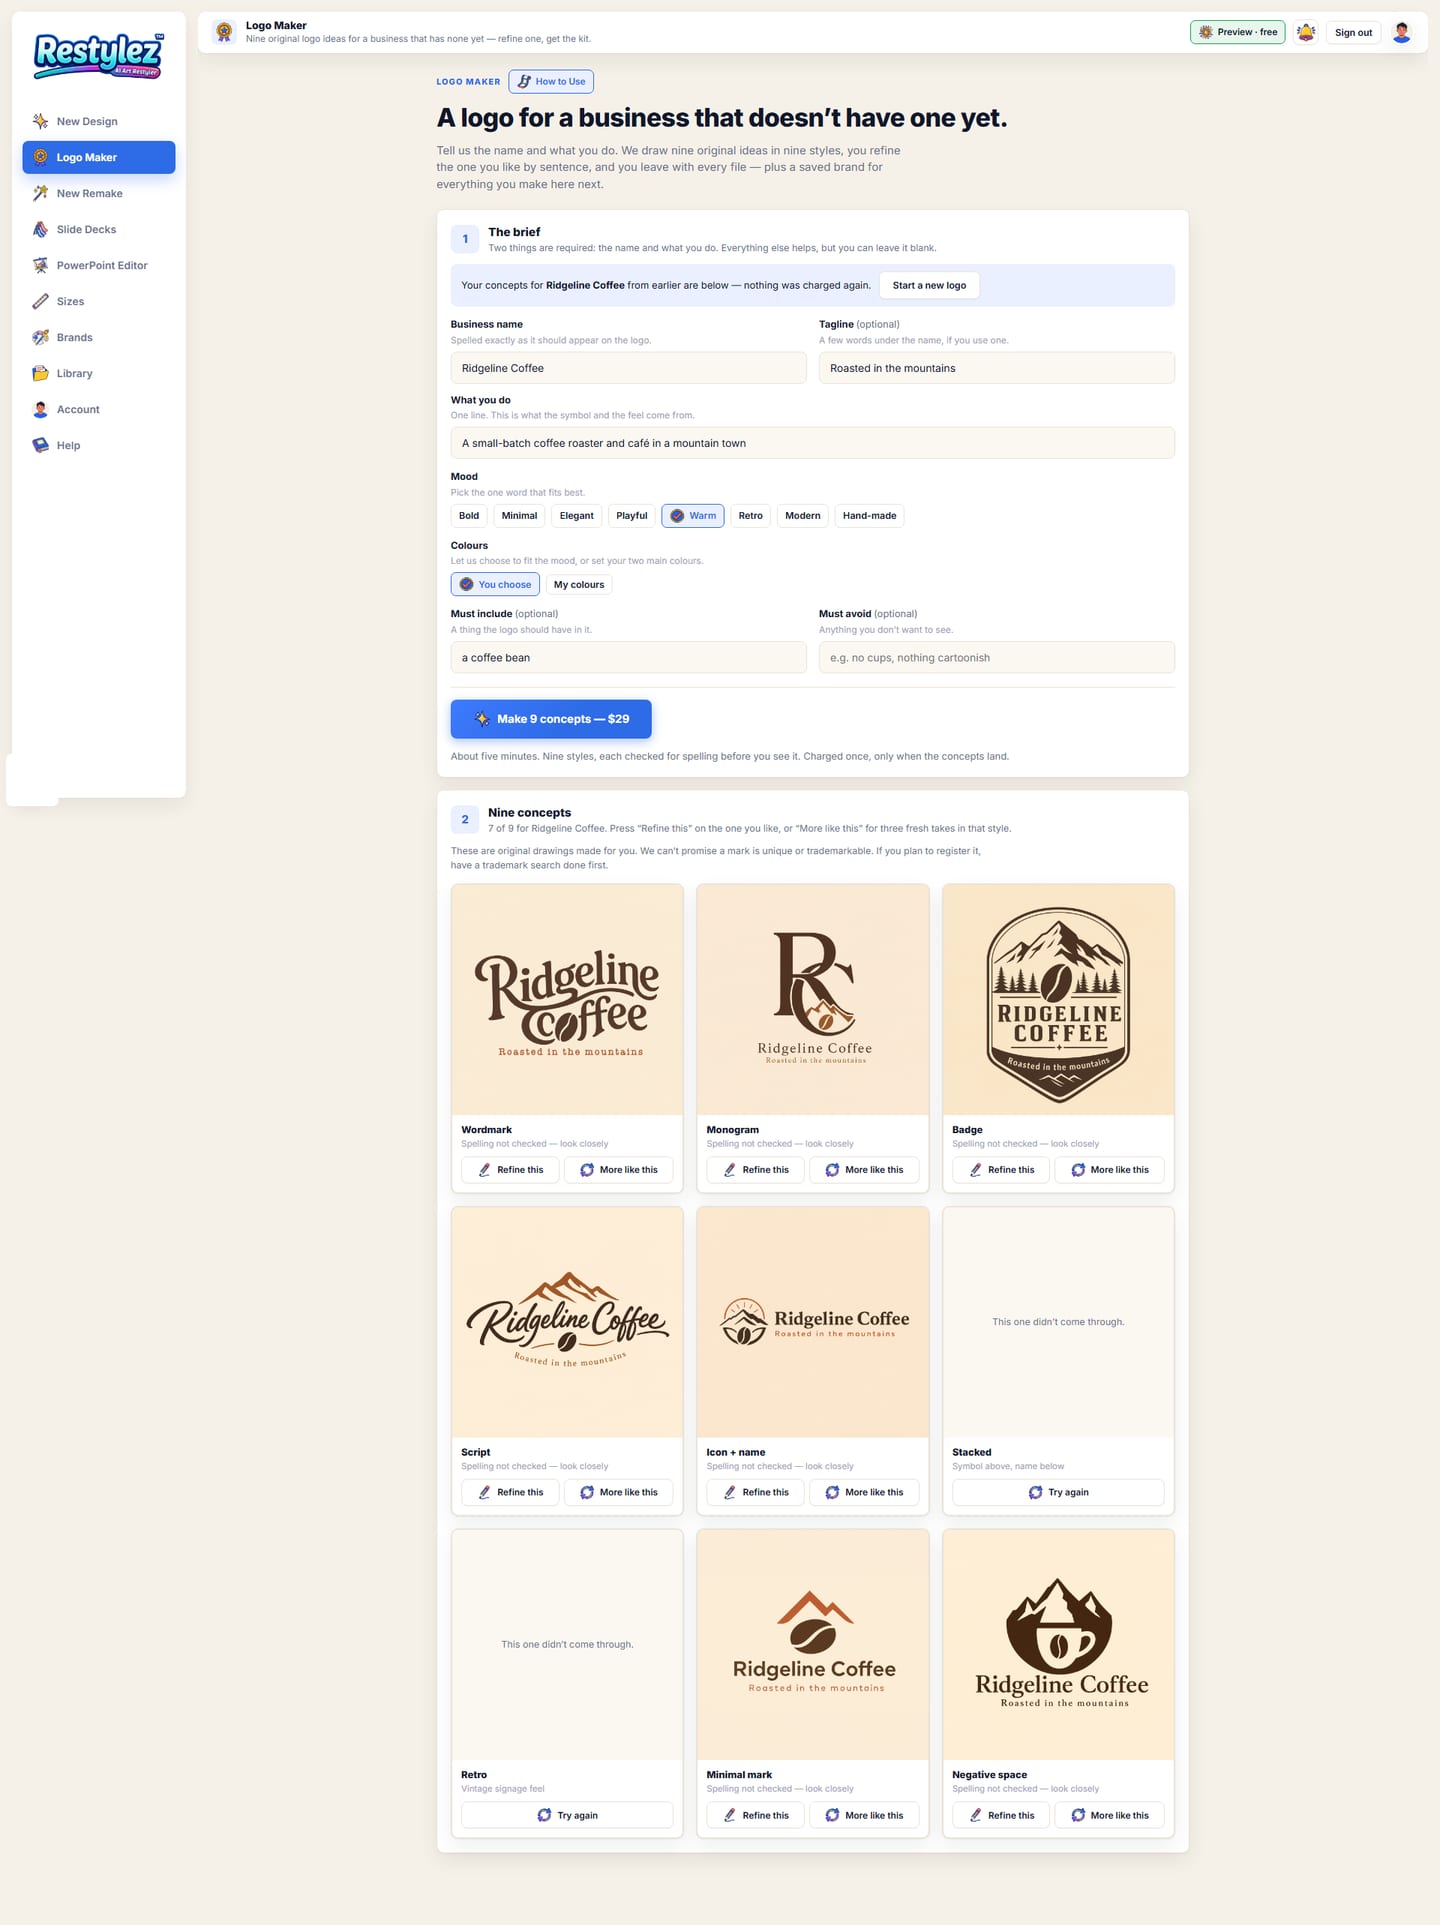Refine the Badge concept
The width and height of the screenshot is (1440, 1925).
coord(1001,1170)
